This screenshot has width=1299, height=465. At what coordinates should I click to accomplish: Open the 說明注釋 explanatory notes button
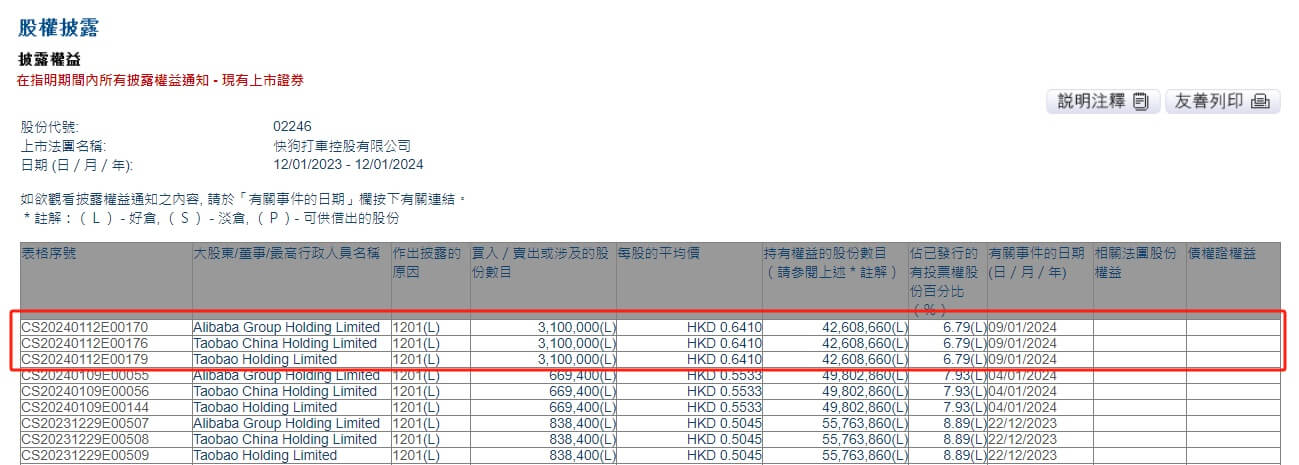coord(1103,101)
